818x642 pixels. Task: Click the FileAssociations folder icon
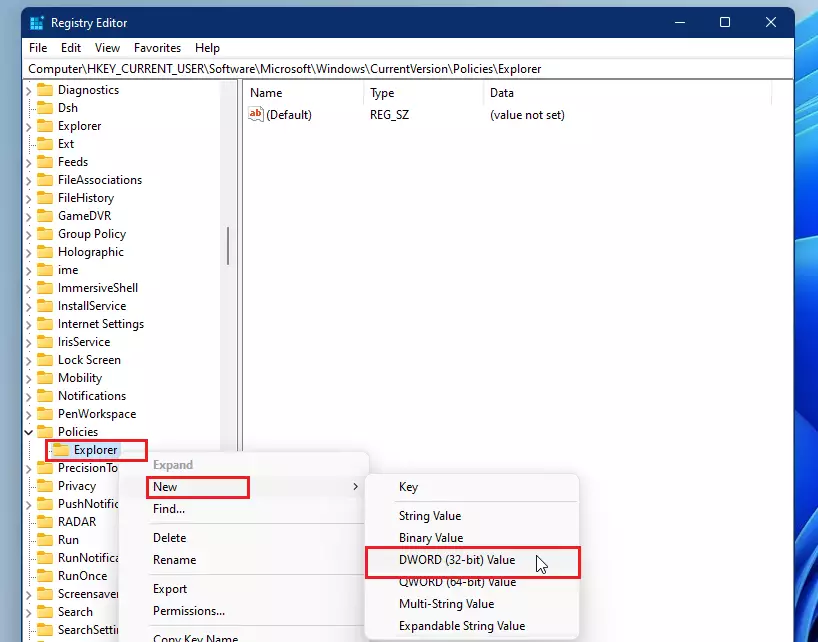click(x=45, y=180)
